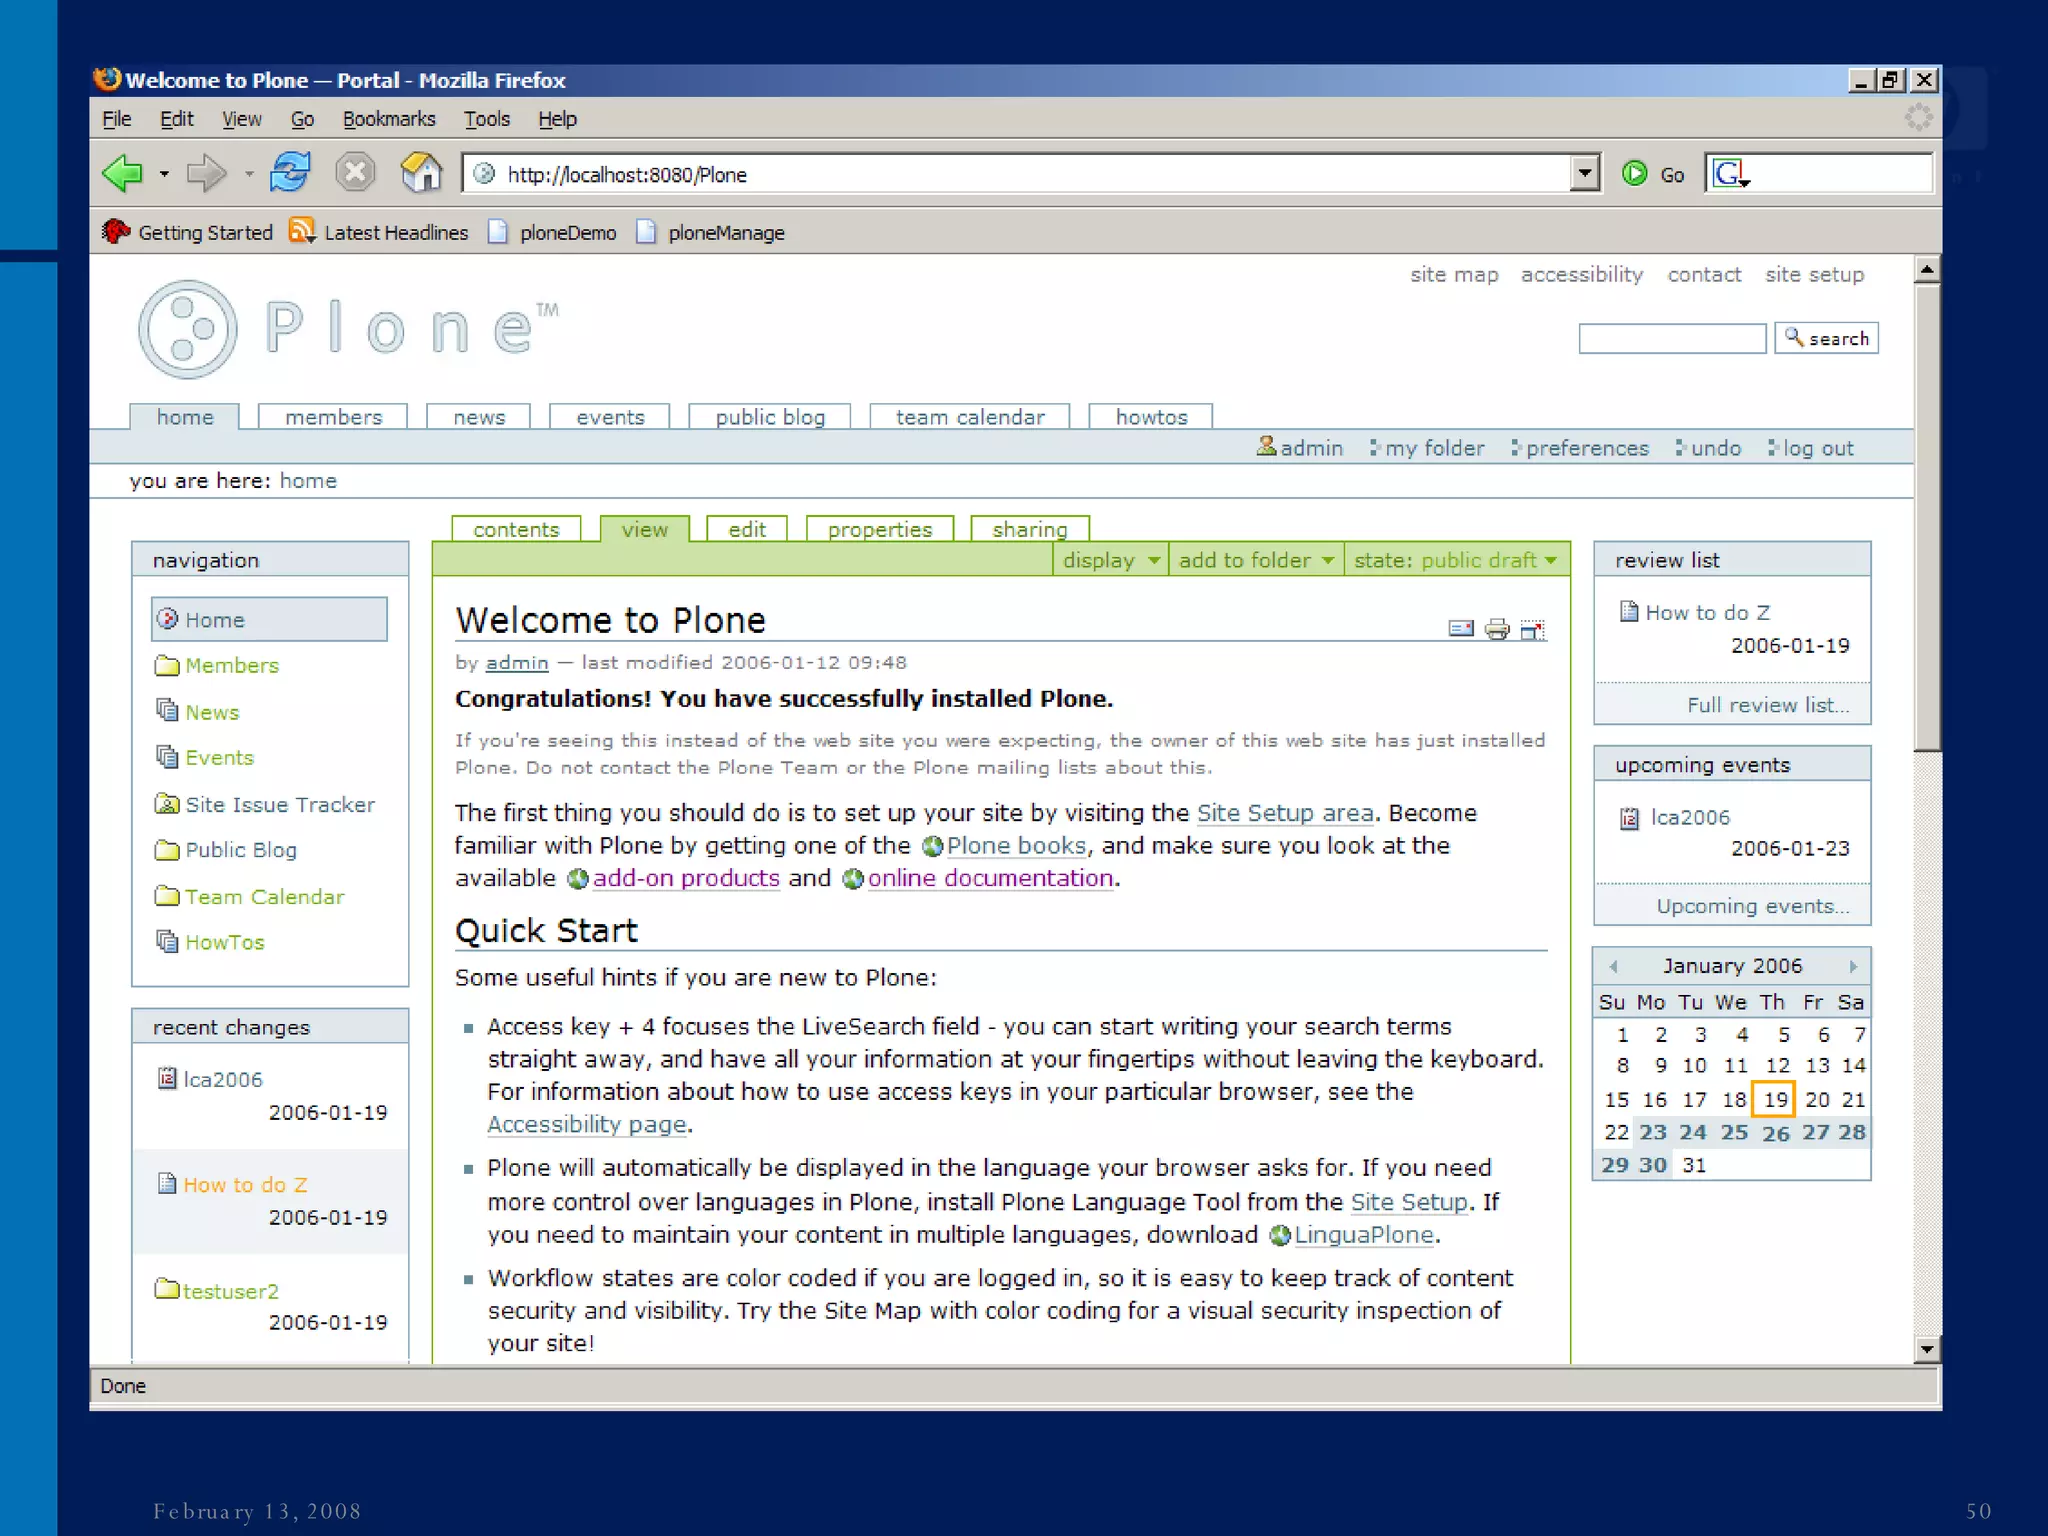The image size is (2048, 1536).
Task: Click the Stop loading icon
Action: [x=354, y=173]
